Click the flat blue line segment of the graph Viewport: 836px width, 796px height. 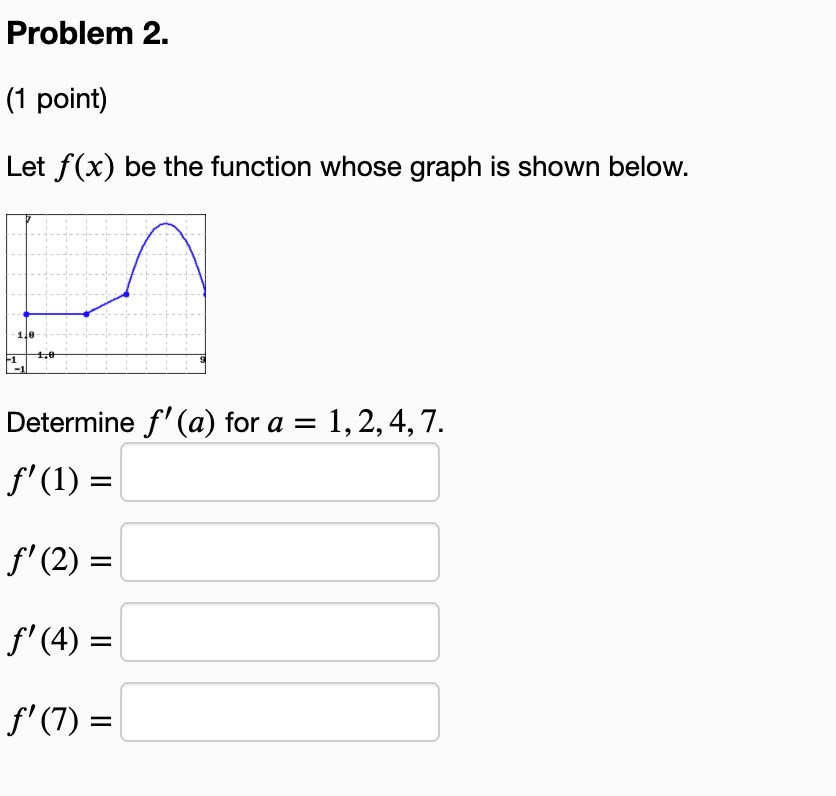55,314
